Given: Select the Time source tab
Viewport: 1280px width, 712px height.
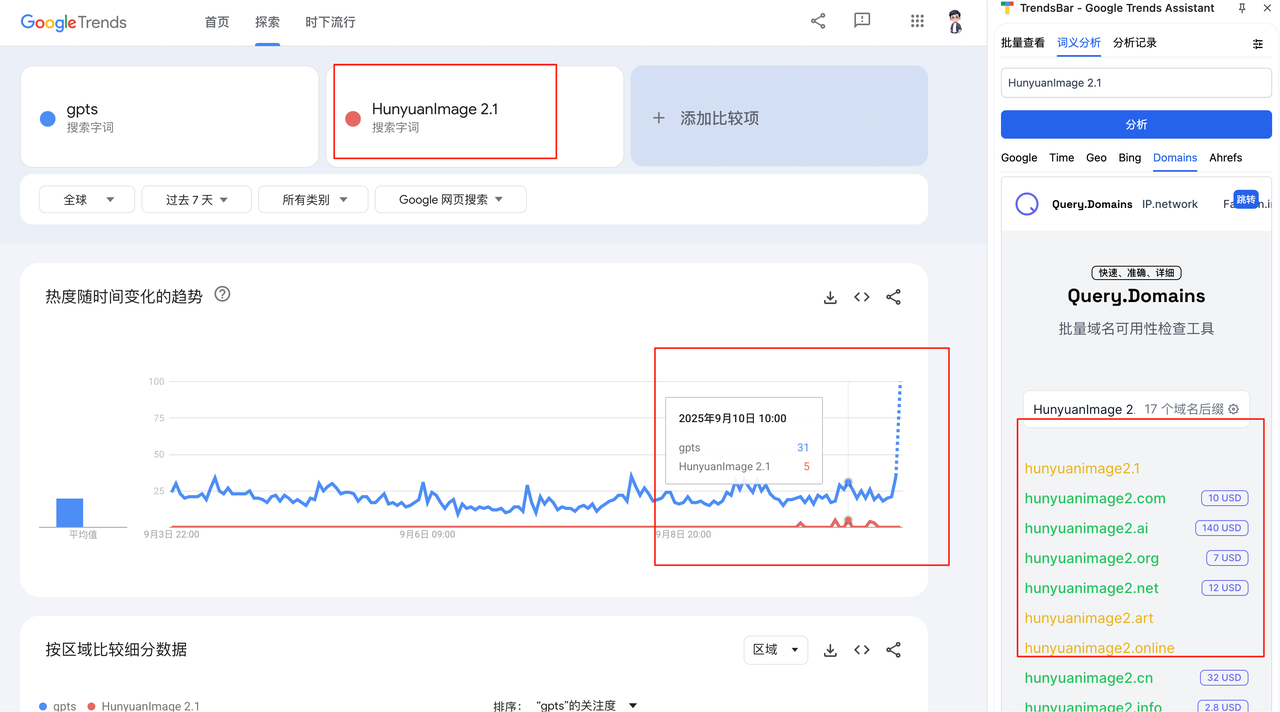Looking at the screenshot, I should pyautogui.click(x=1062, y=158).
